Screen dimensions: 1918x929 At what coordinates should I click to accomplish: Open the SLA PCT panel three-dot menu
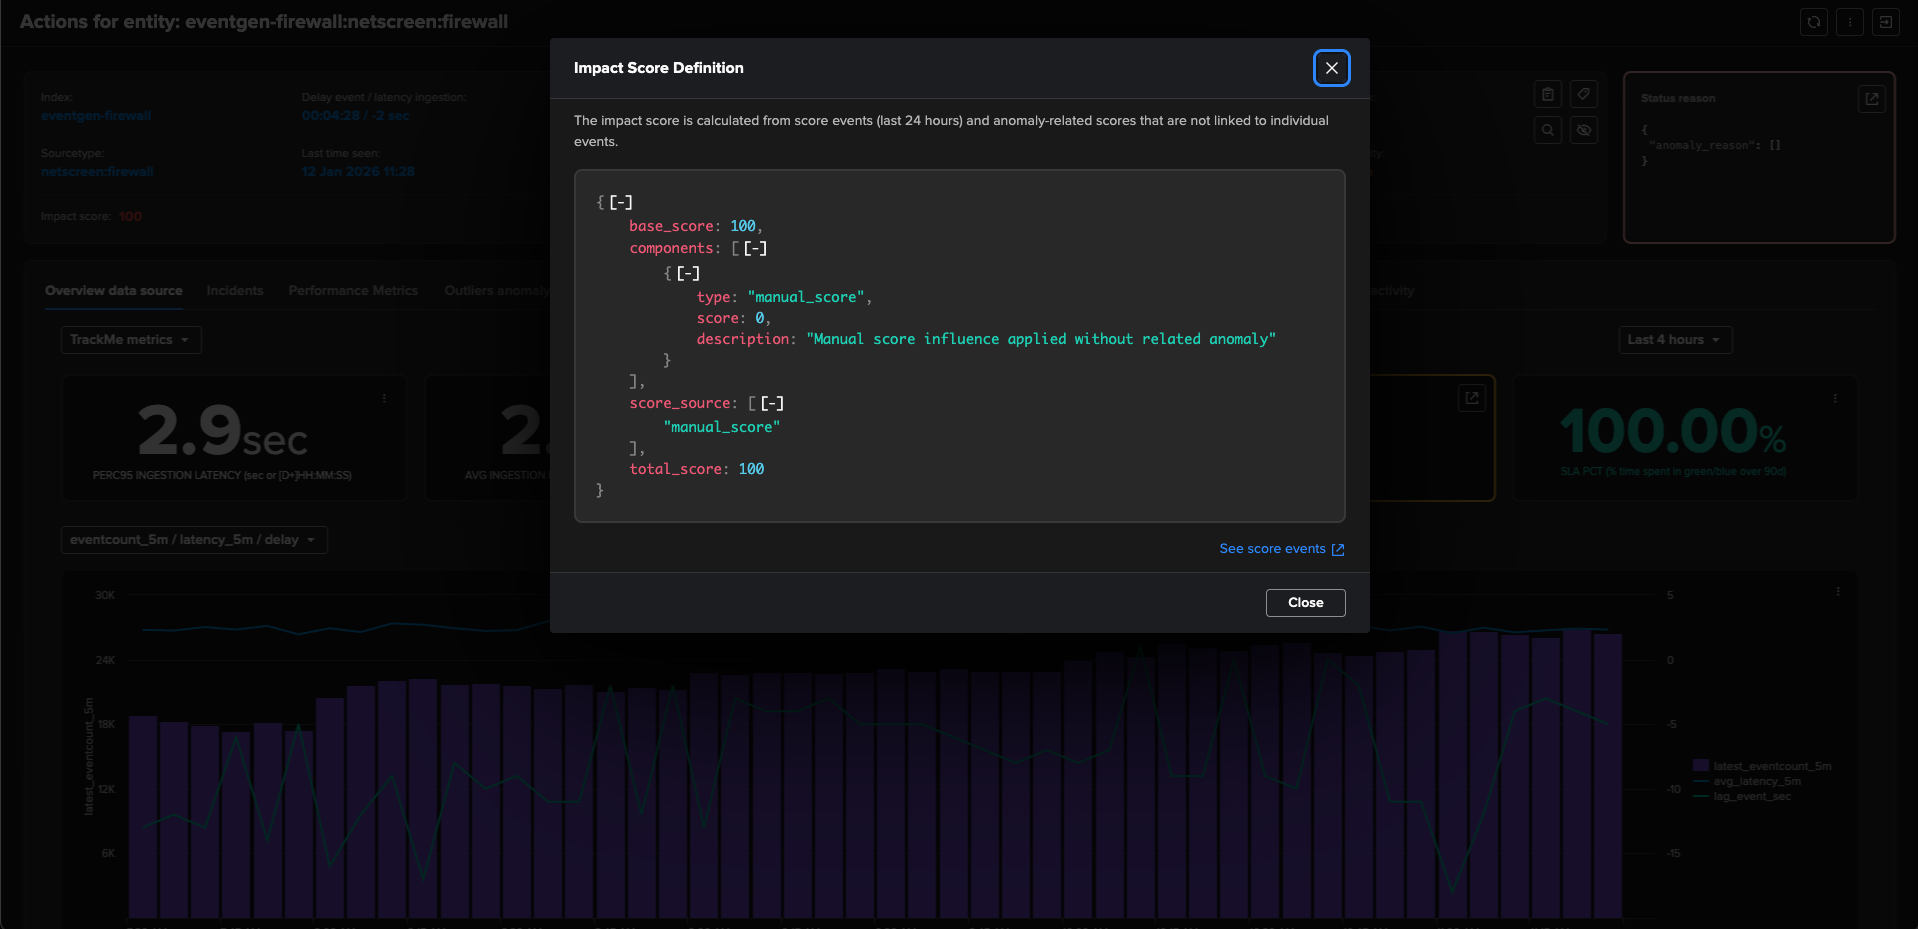(1834, 398)
